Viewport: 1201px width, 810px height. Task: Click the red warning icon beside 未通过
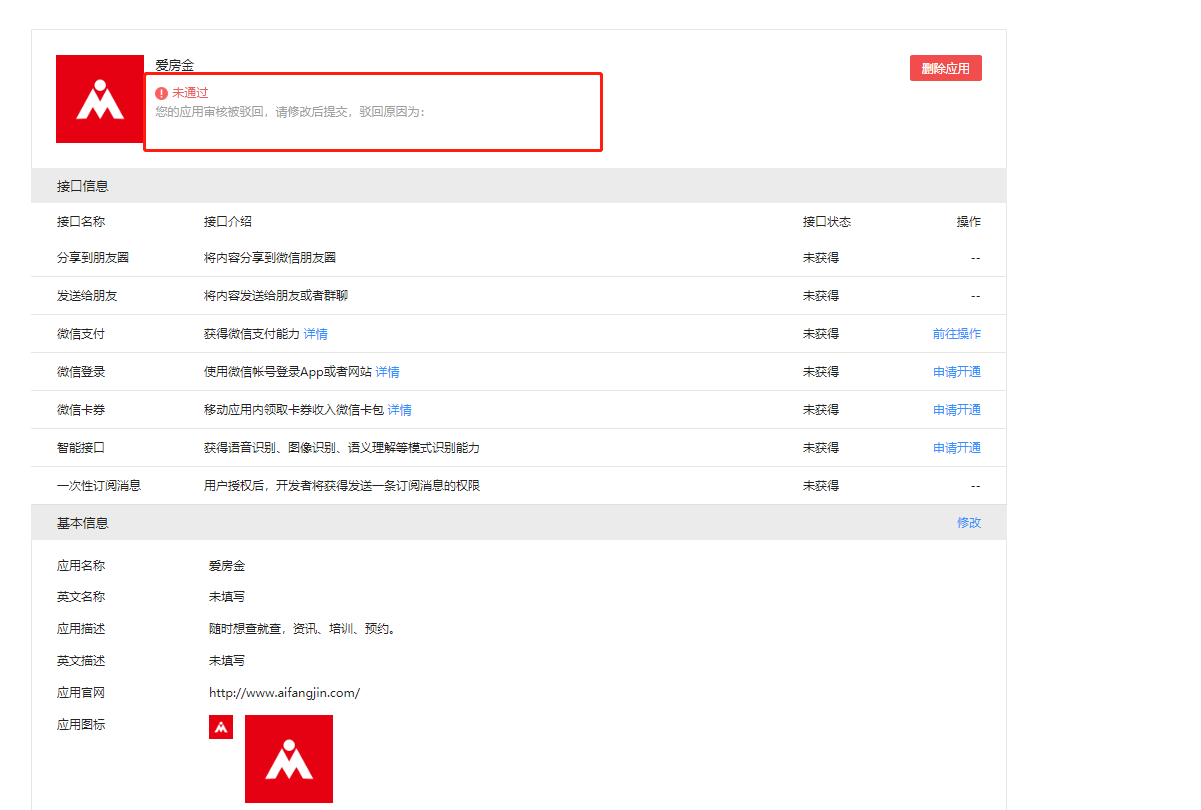pyautogui.click(x=162, y=92)
